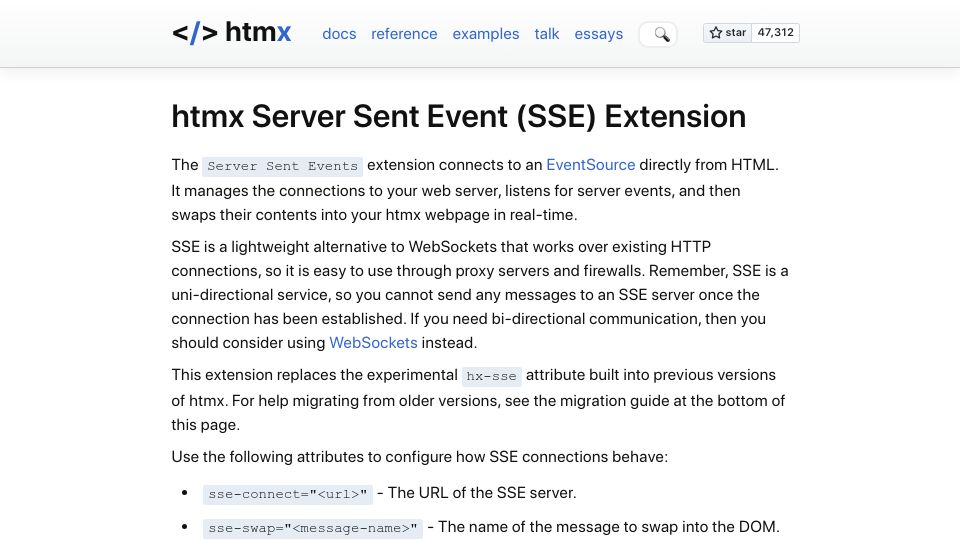
Task: Select the hx-sse code snippet
Action: [x=492, y=376]
